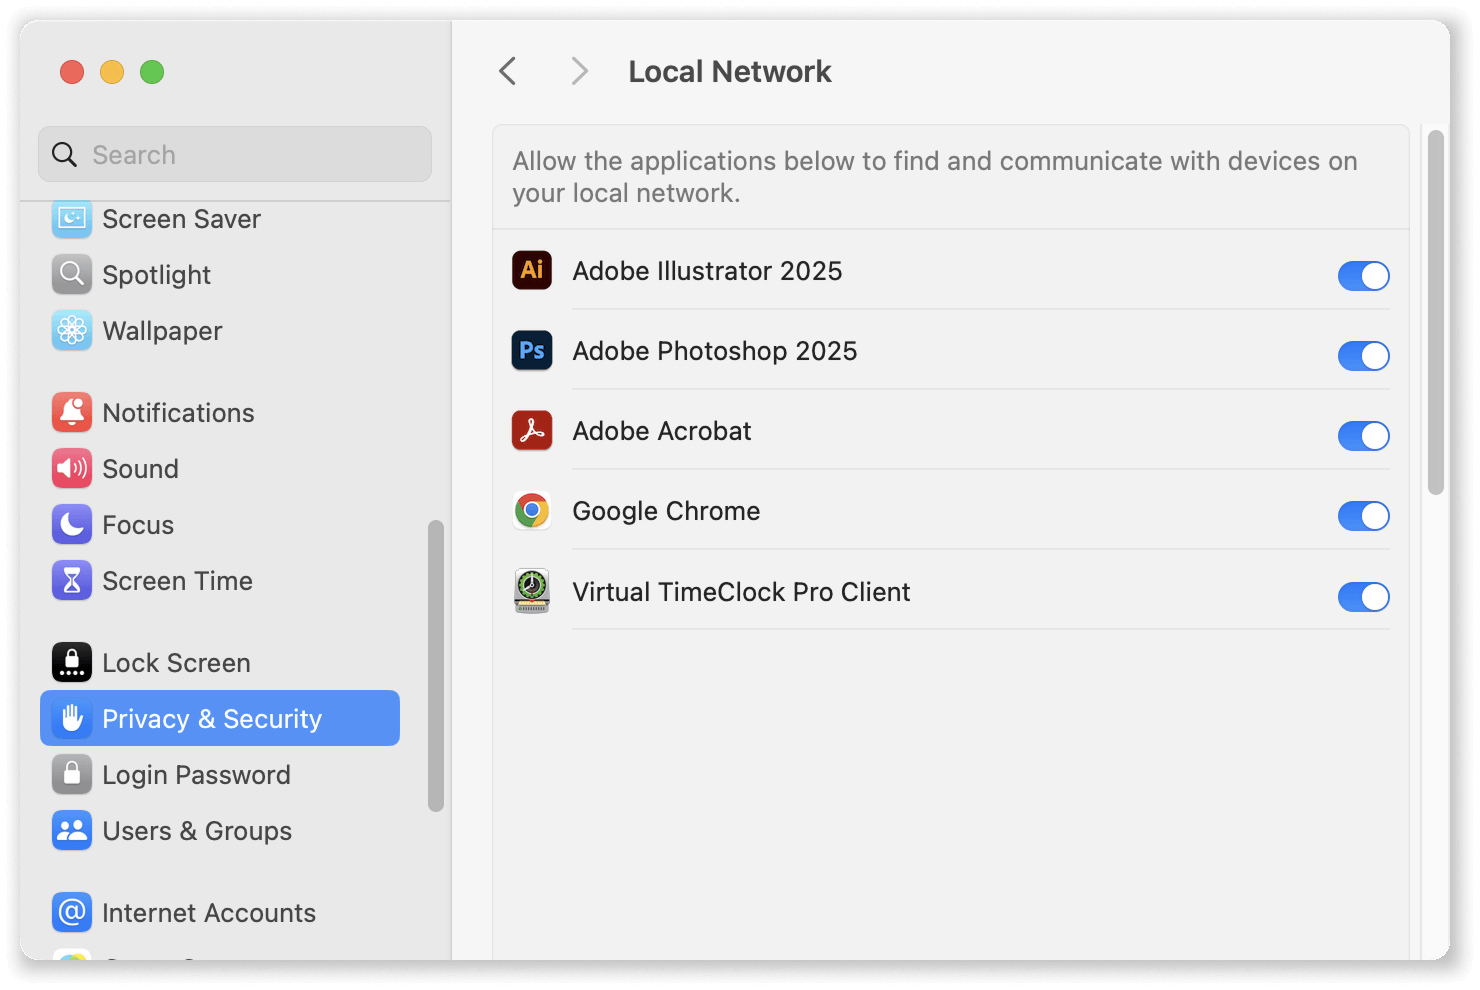Disable Virtual TimeClock Pro Client toggle

[1364, 597]
